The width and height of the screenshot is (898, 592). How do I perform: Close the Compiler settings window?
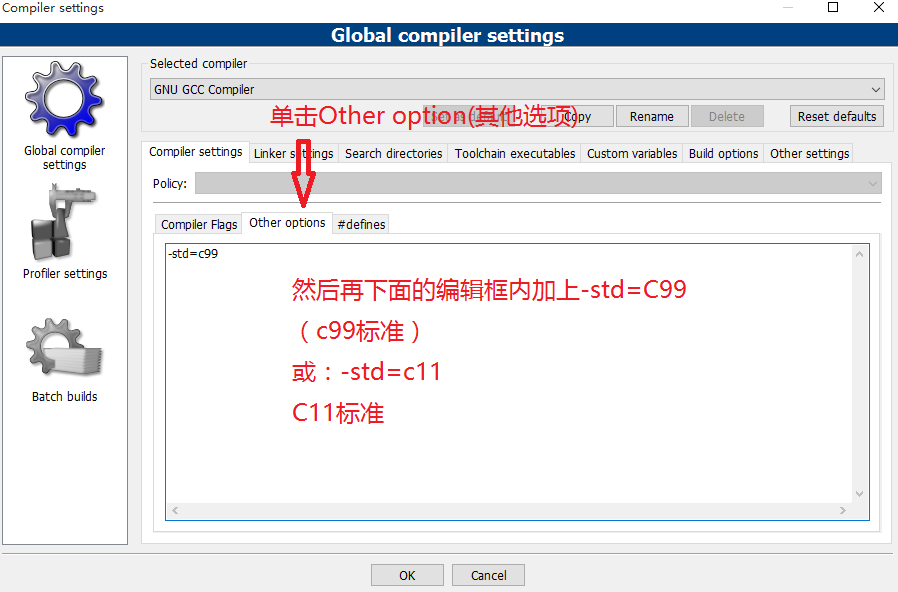click(x=879, y=7)
